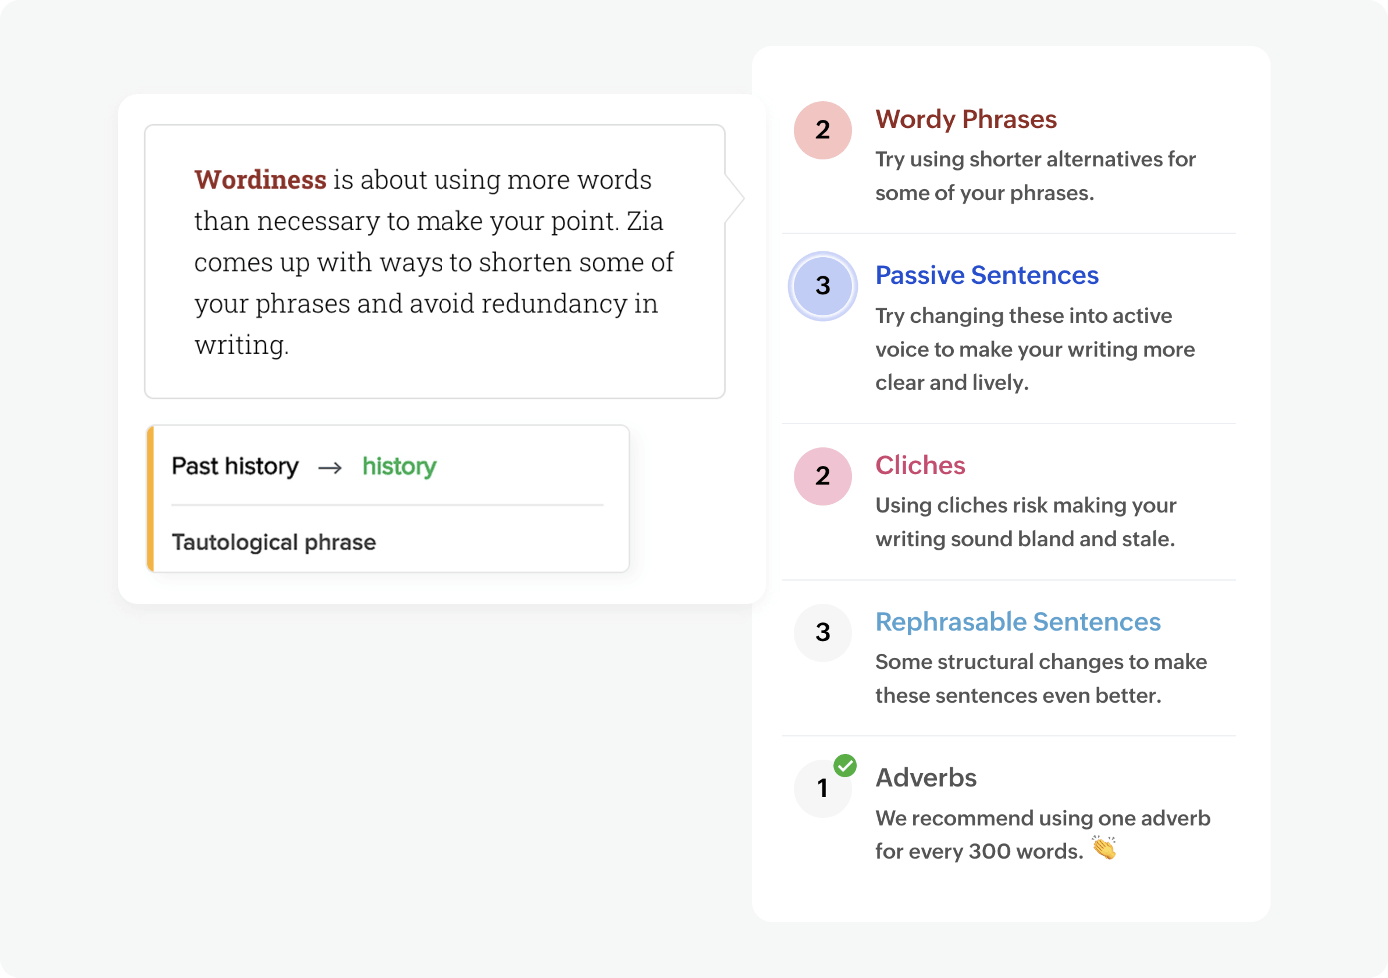This screenshot has width=1388, height=978.
Task: Open Rephrasable Sentences suggestions
Action: point(1018,622)
